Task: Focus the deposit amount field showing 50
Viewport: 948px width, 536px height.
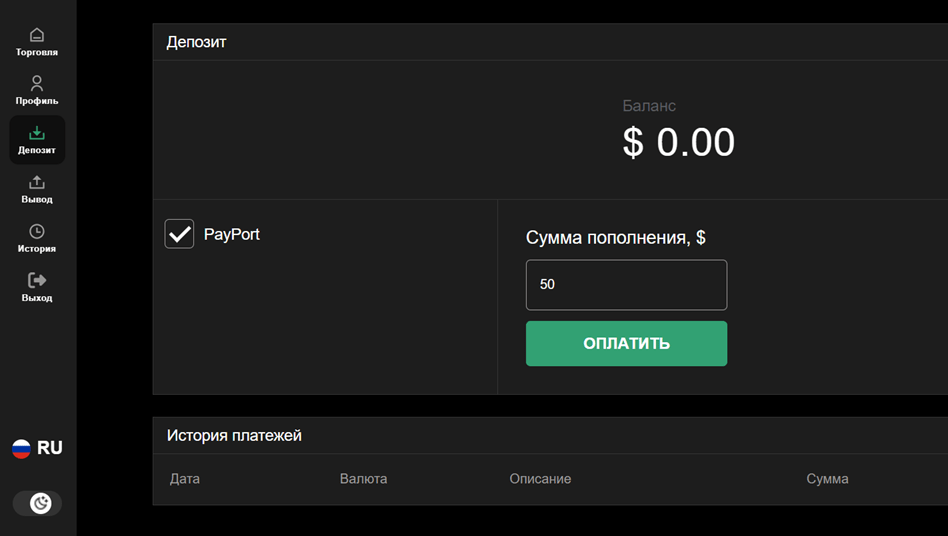Action: 626,285
